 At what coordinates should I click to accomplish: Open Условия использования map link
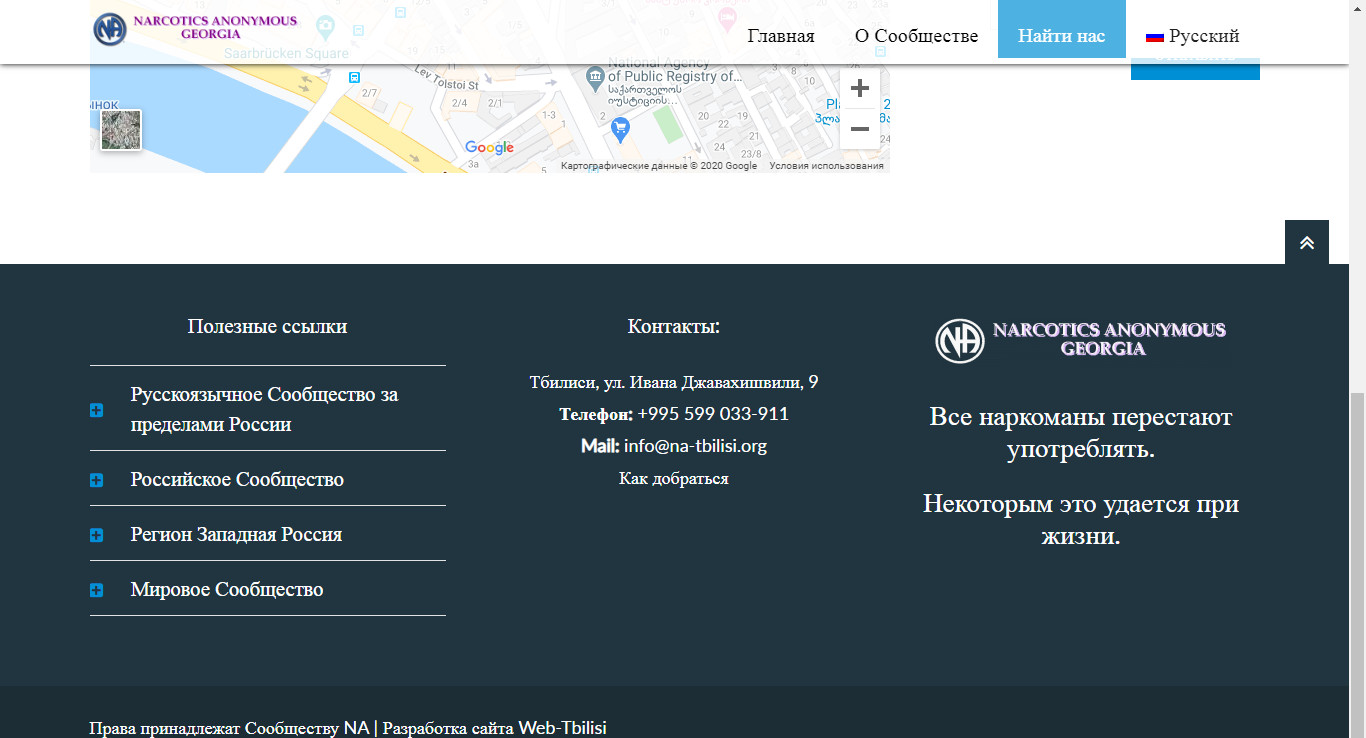coord(826,166)
